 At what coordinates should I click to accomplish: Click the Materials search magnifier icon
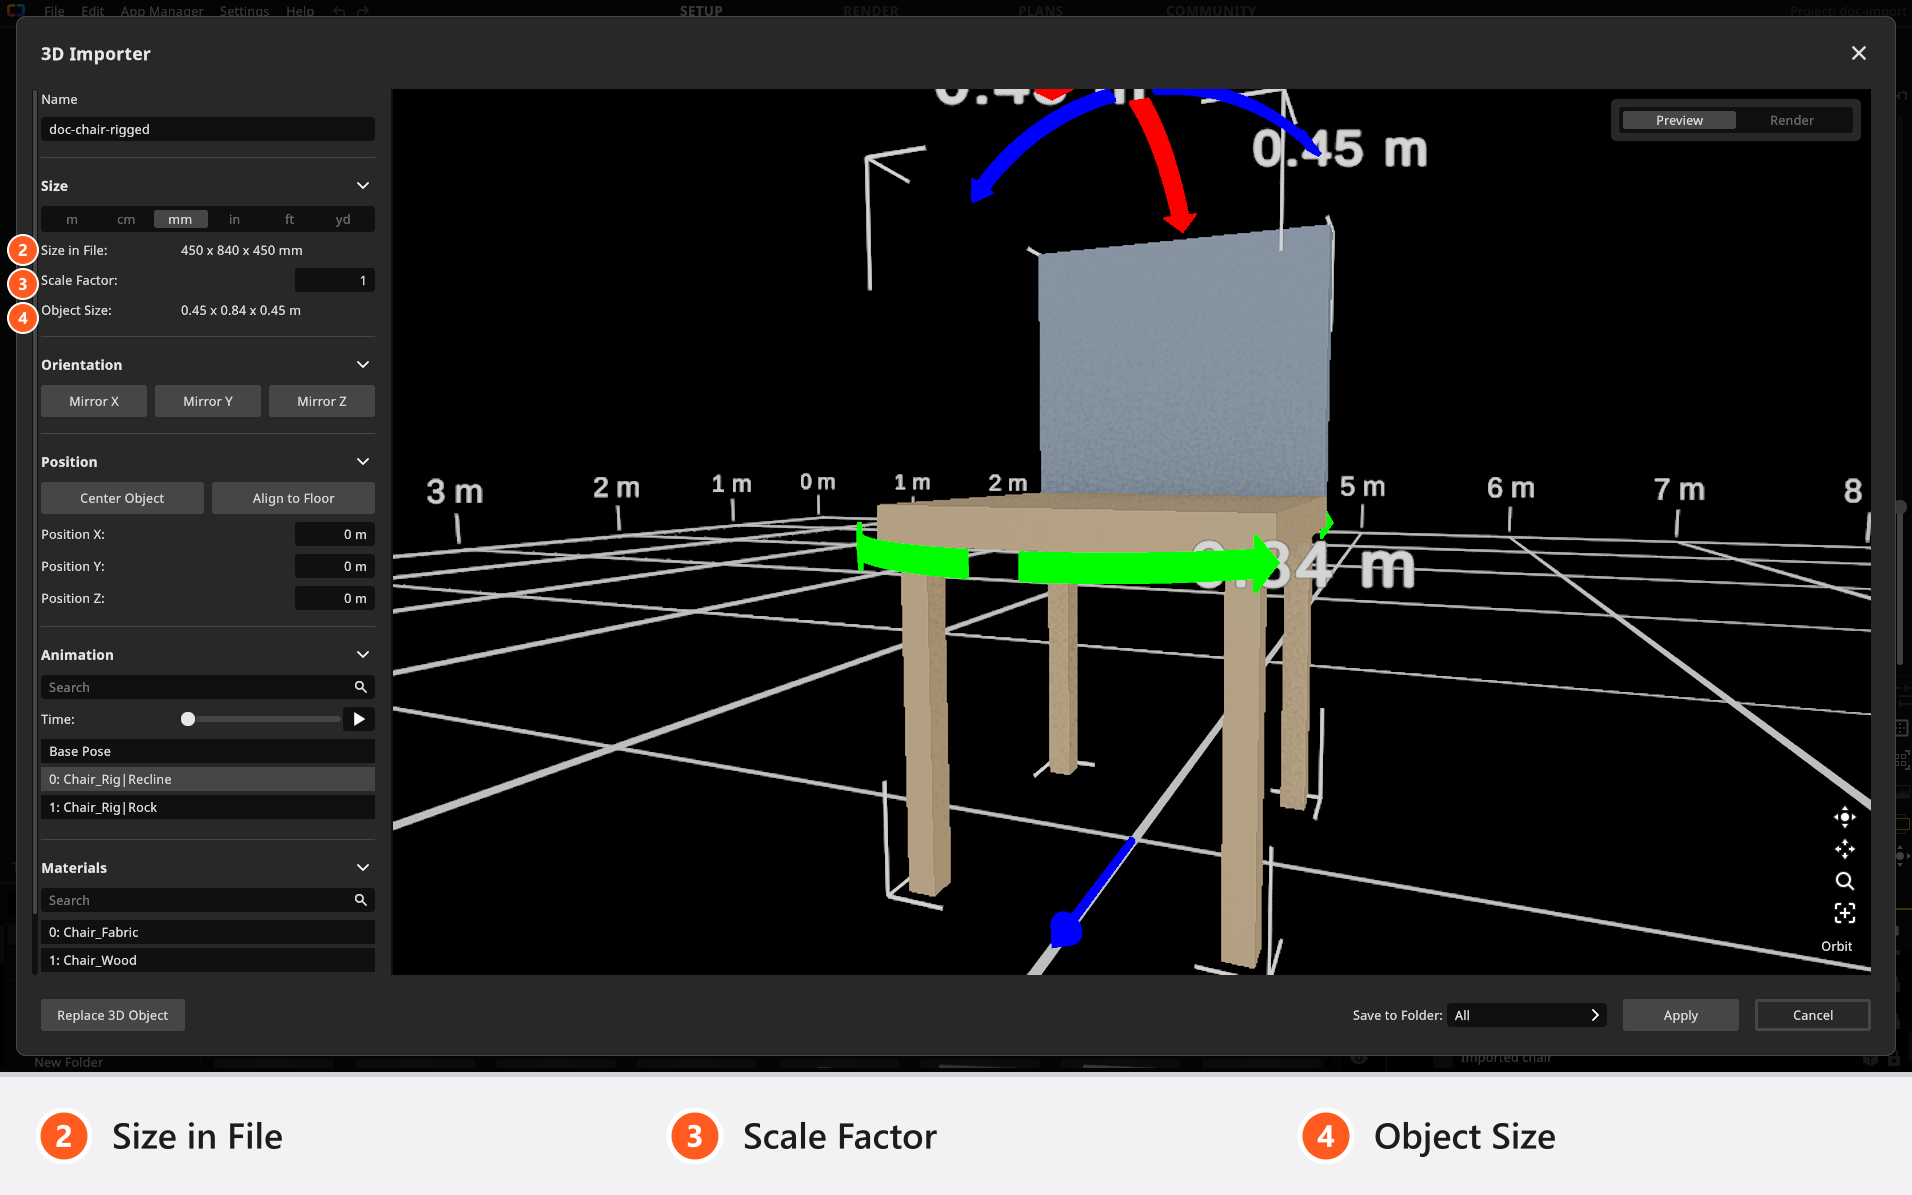361,900
